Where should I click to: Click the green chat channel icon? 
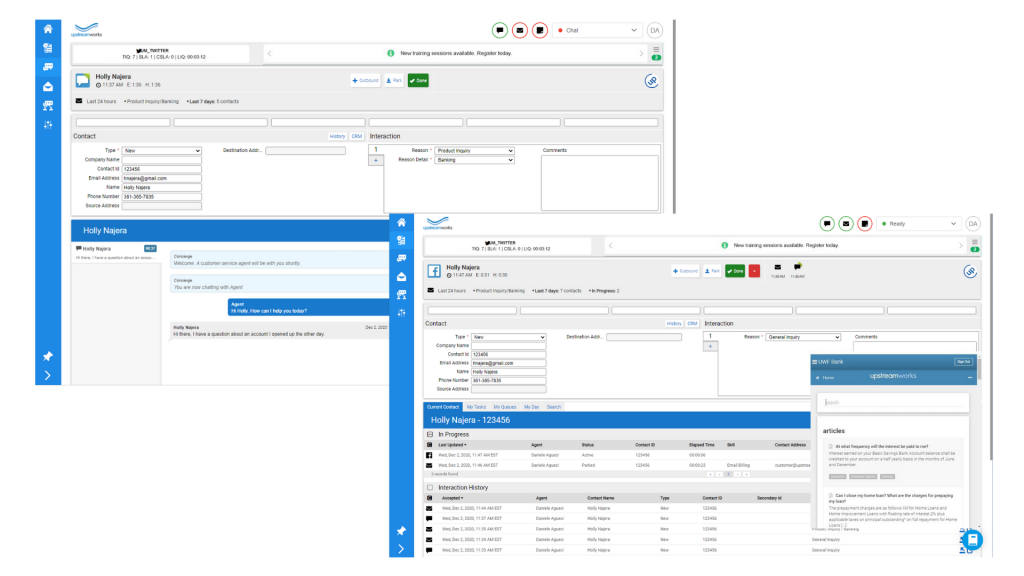pos(499,30)
